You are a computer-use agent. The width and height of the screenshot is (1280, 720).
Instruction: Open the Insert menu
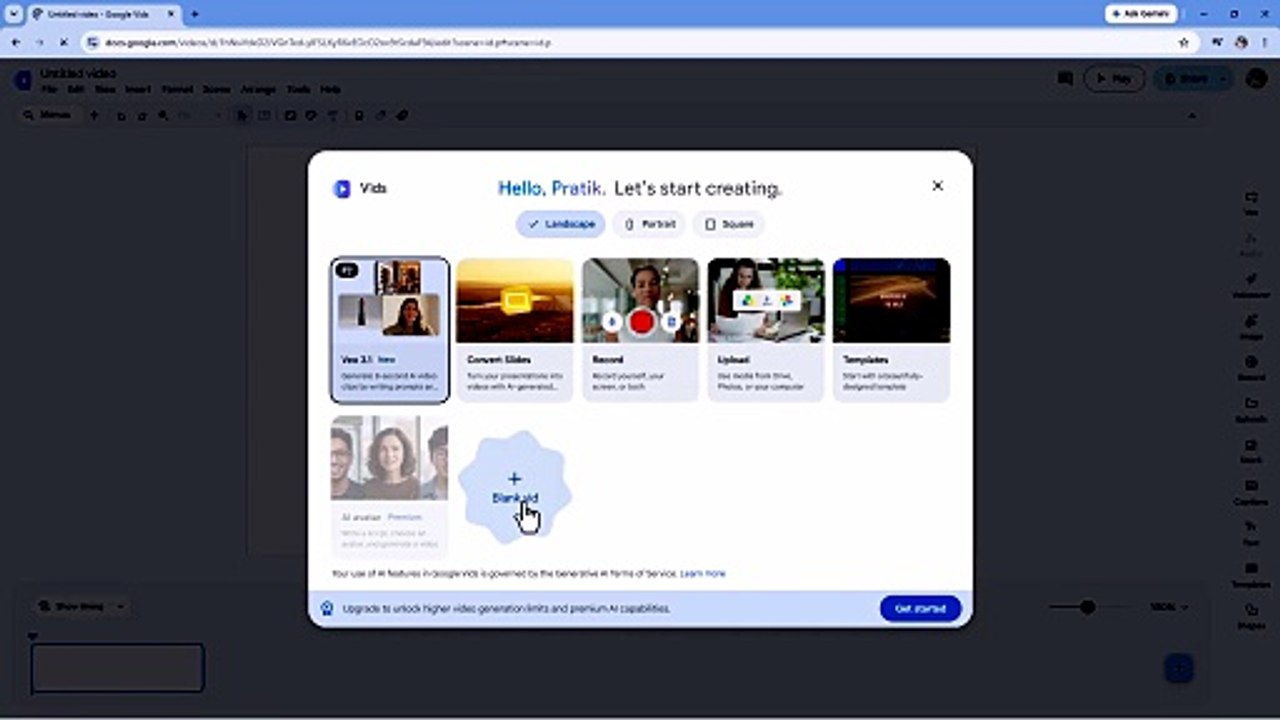[138, 89]
